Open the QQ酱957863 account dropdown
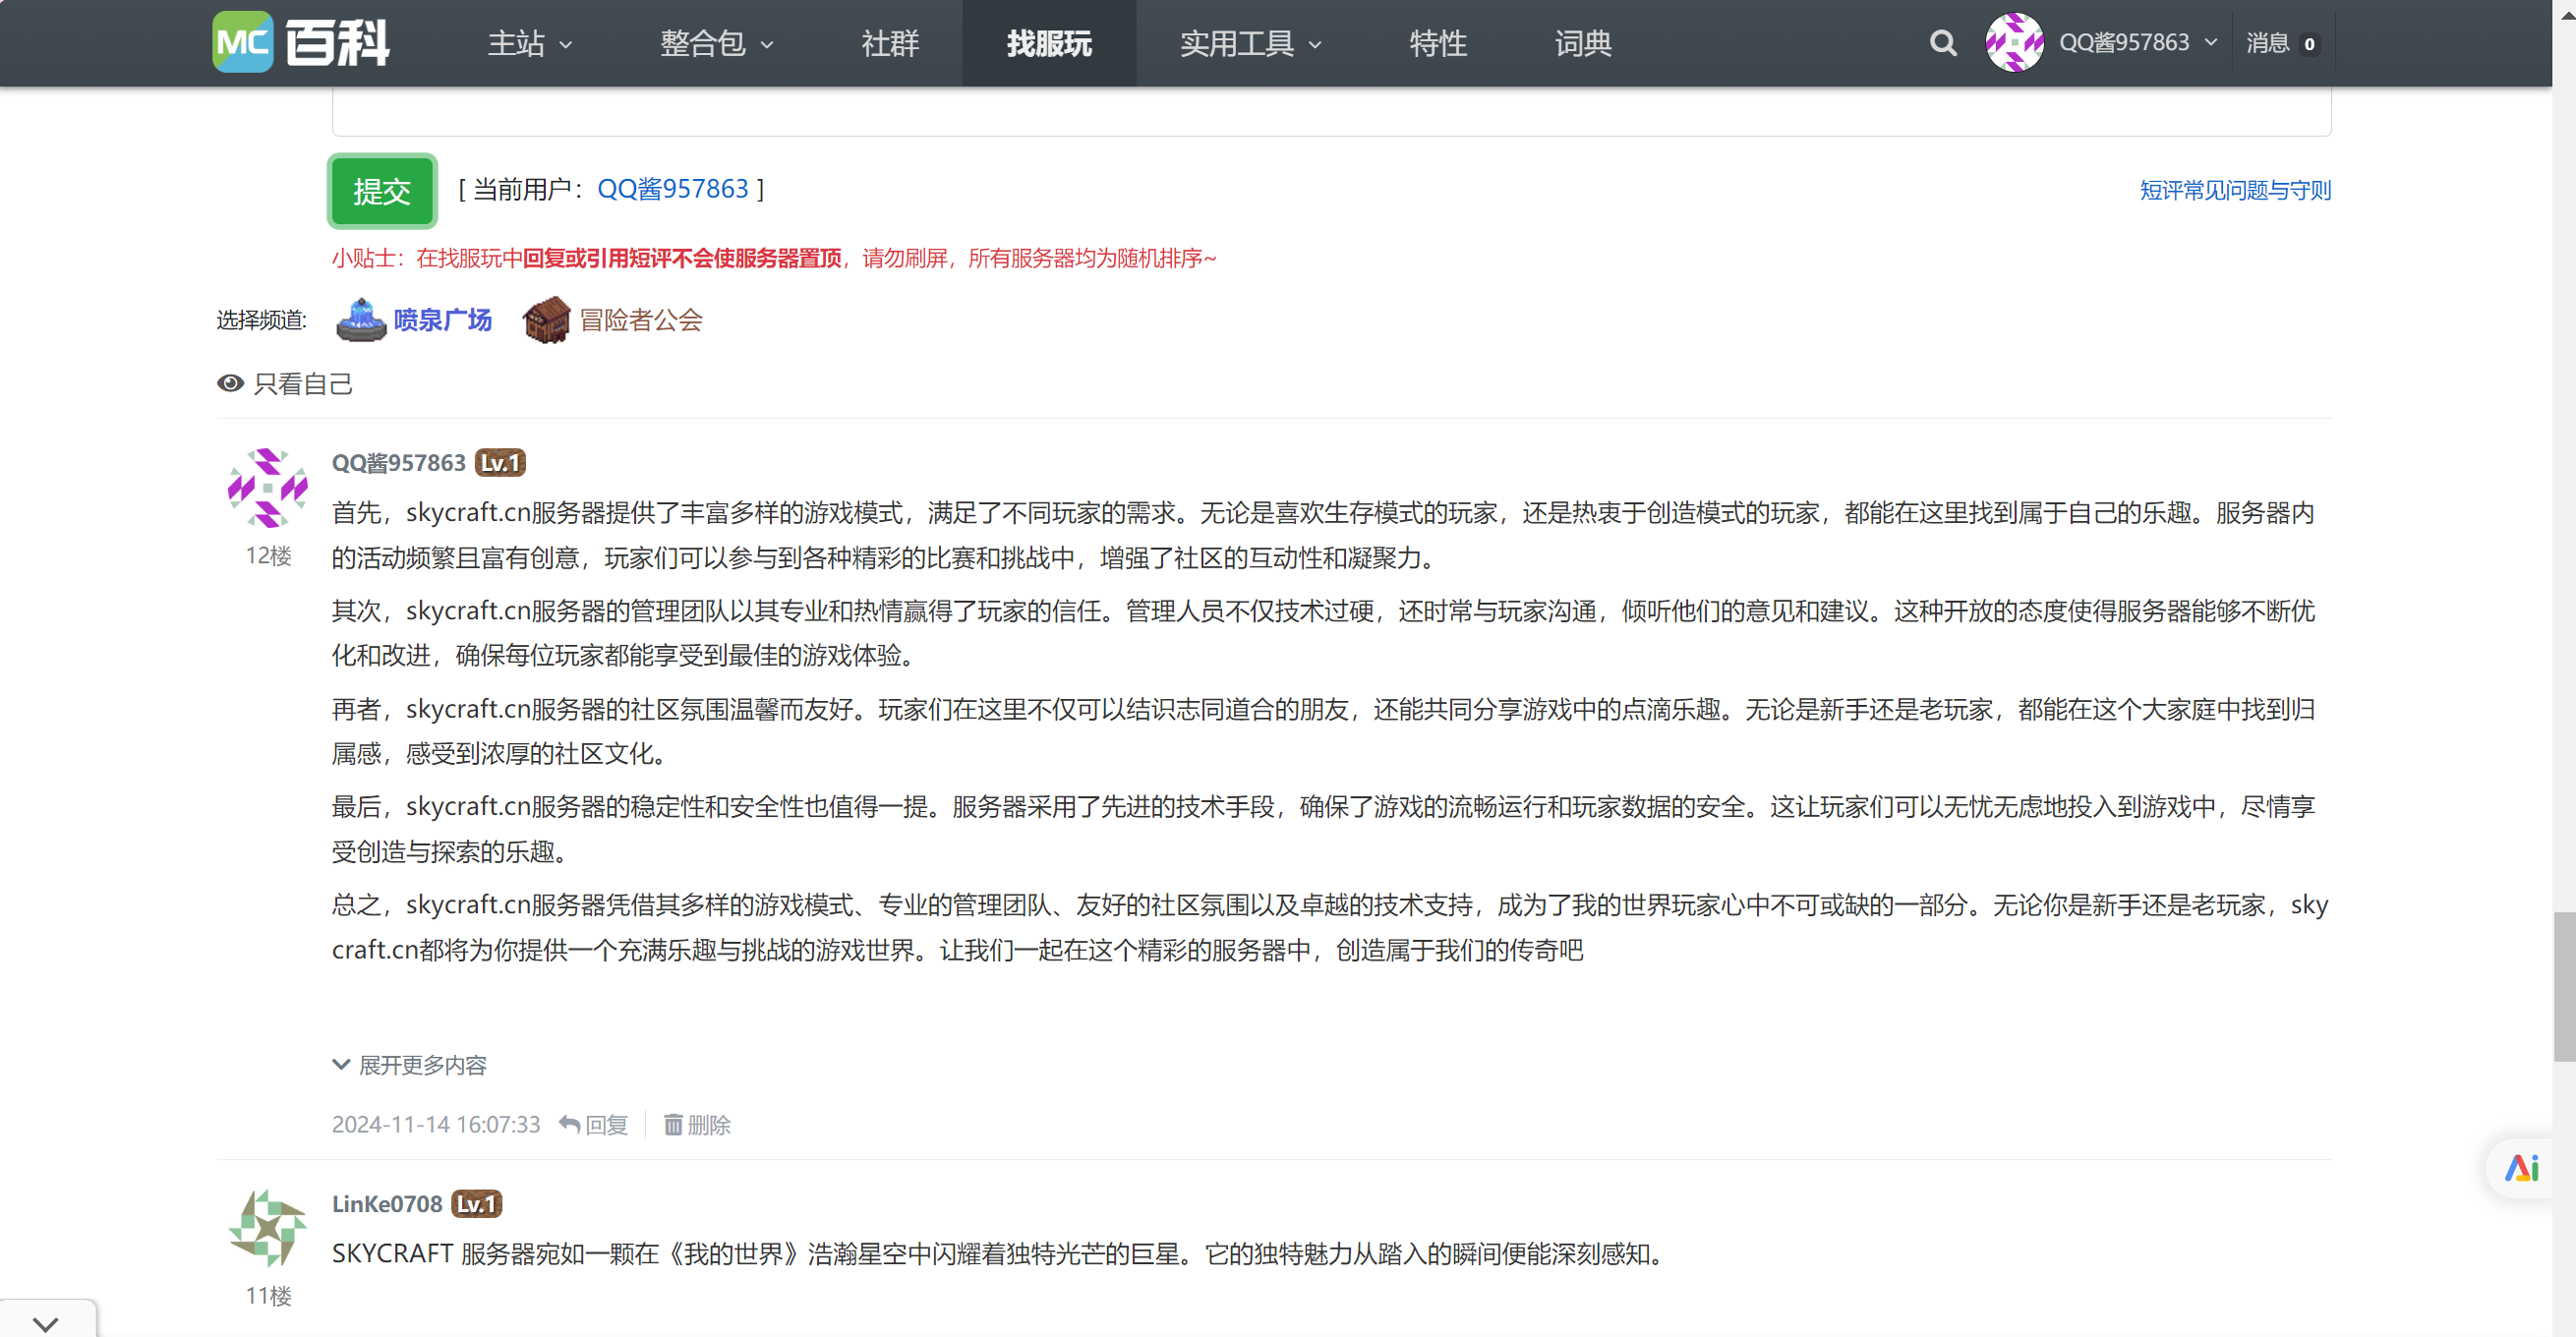Screen dimensions: 2576x1337 (2138, 43)
